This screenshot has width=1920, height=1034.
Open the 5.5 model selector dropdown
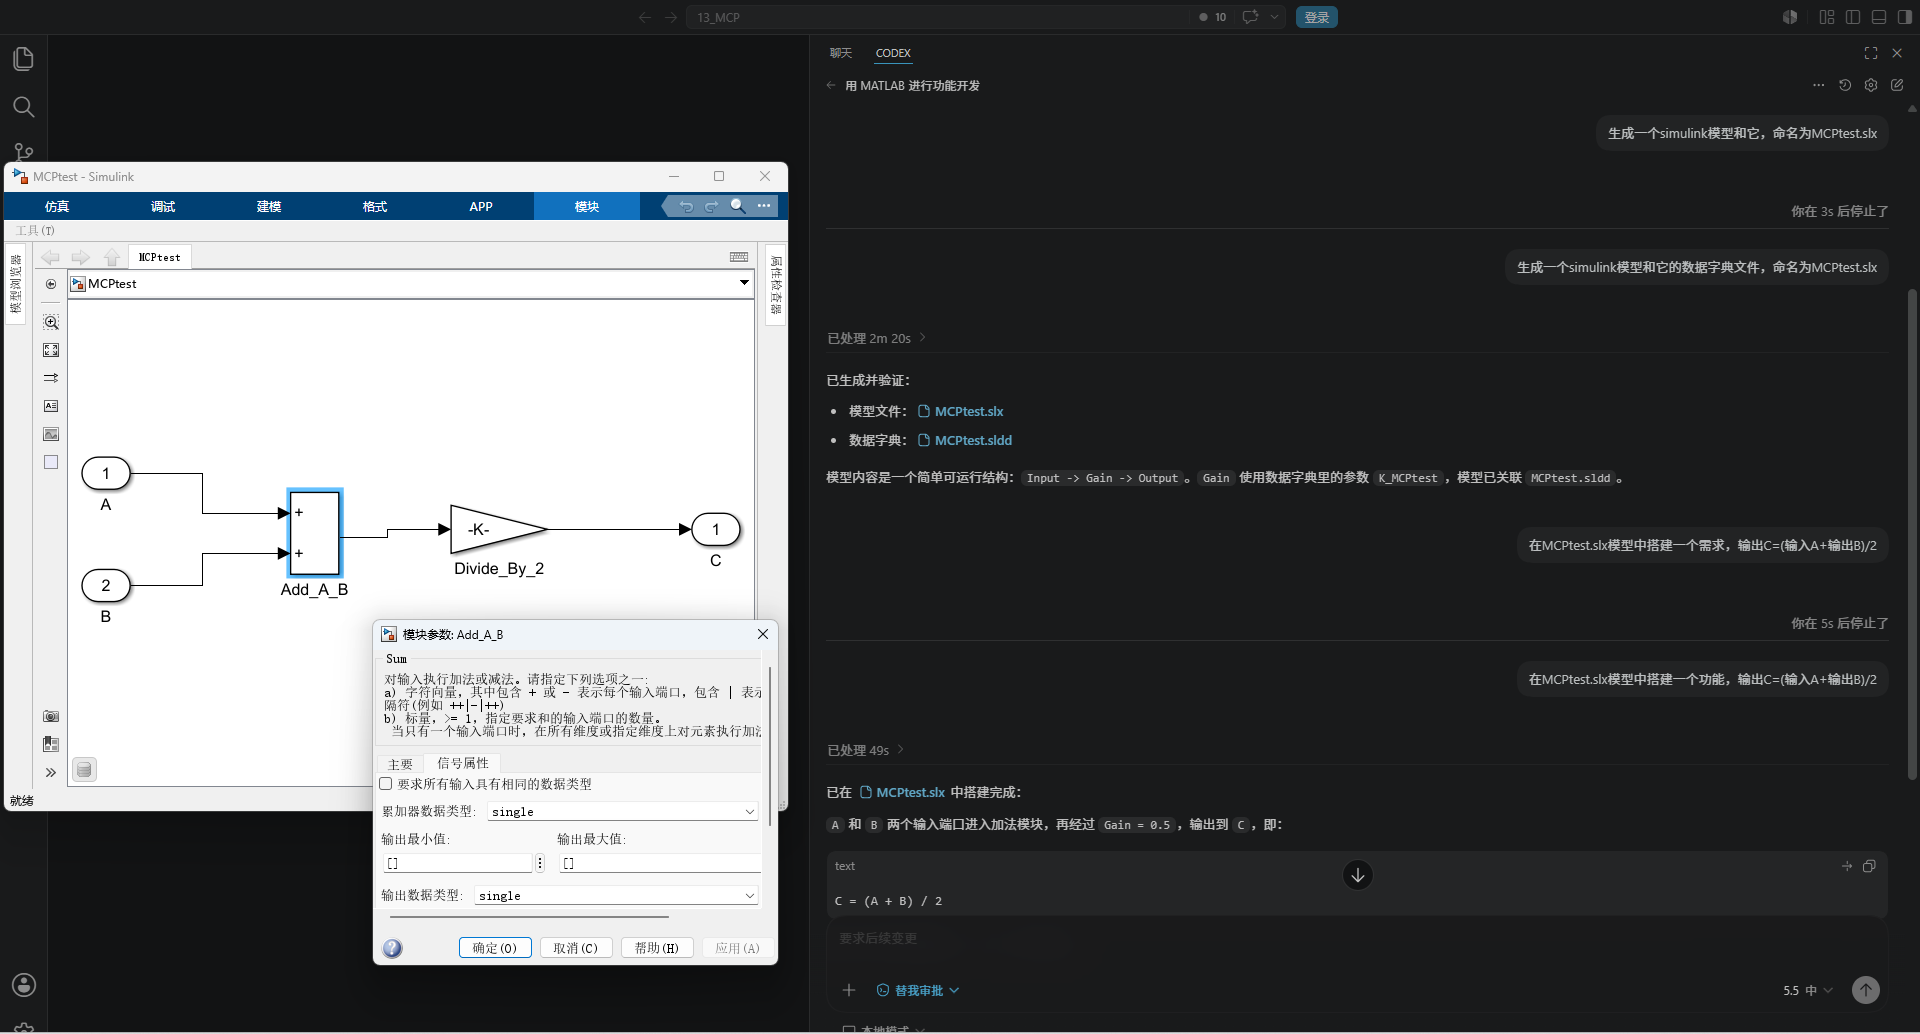pyautogui.click(x=1808, y=990)
